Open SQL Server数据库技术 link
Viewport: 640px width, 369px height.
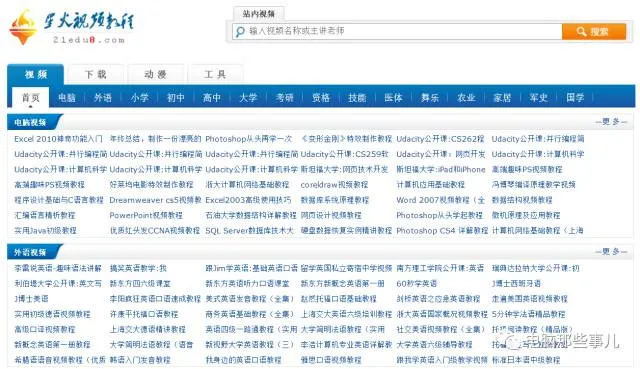[x=249, y=231]
